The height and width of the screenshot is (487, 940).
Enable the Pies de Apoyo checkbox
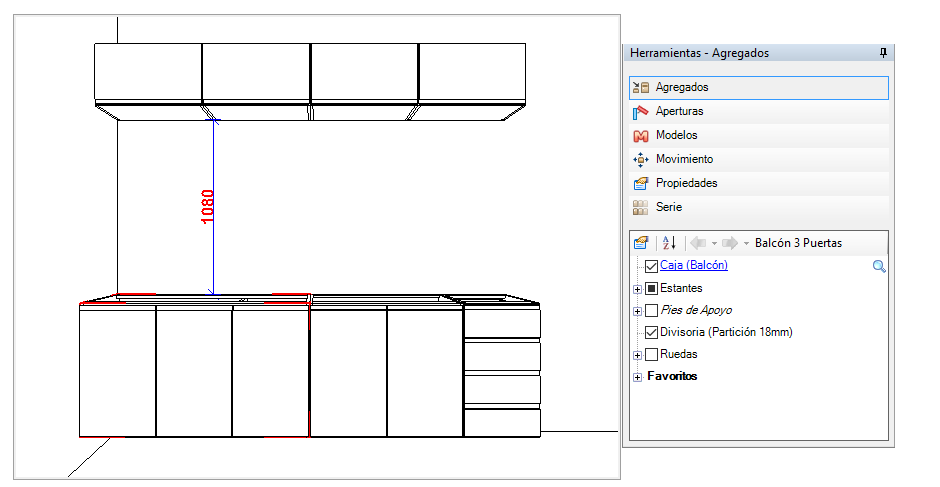point(652,310)
